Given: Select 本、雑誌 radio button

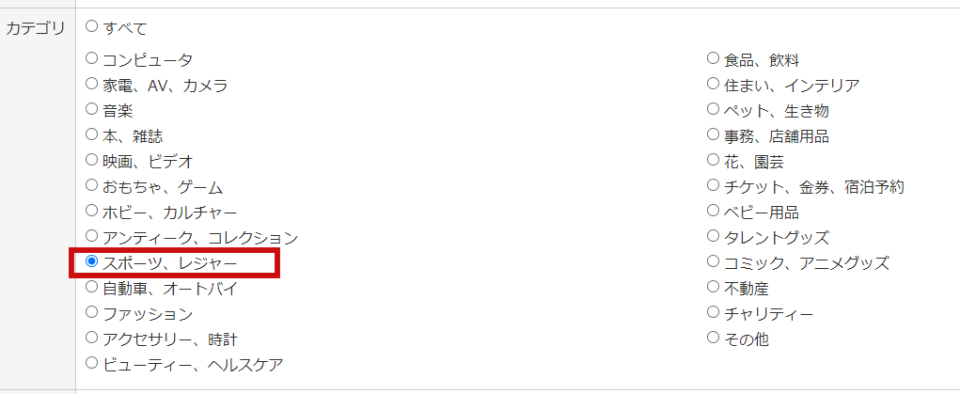Looking at the screenshot, I should click(92, 134).
